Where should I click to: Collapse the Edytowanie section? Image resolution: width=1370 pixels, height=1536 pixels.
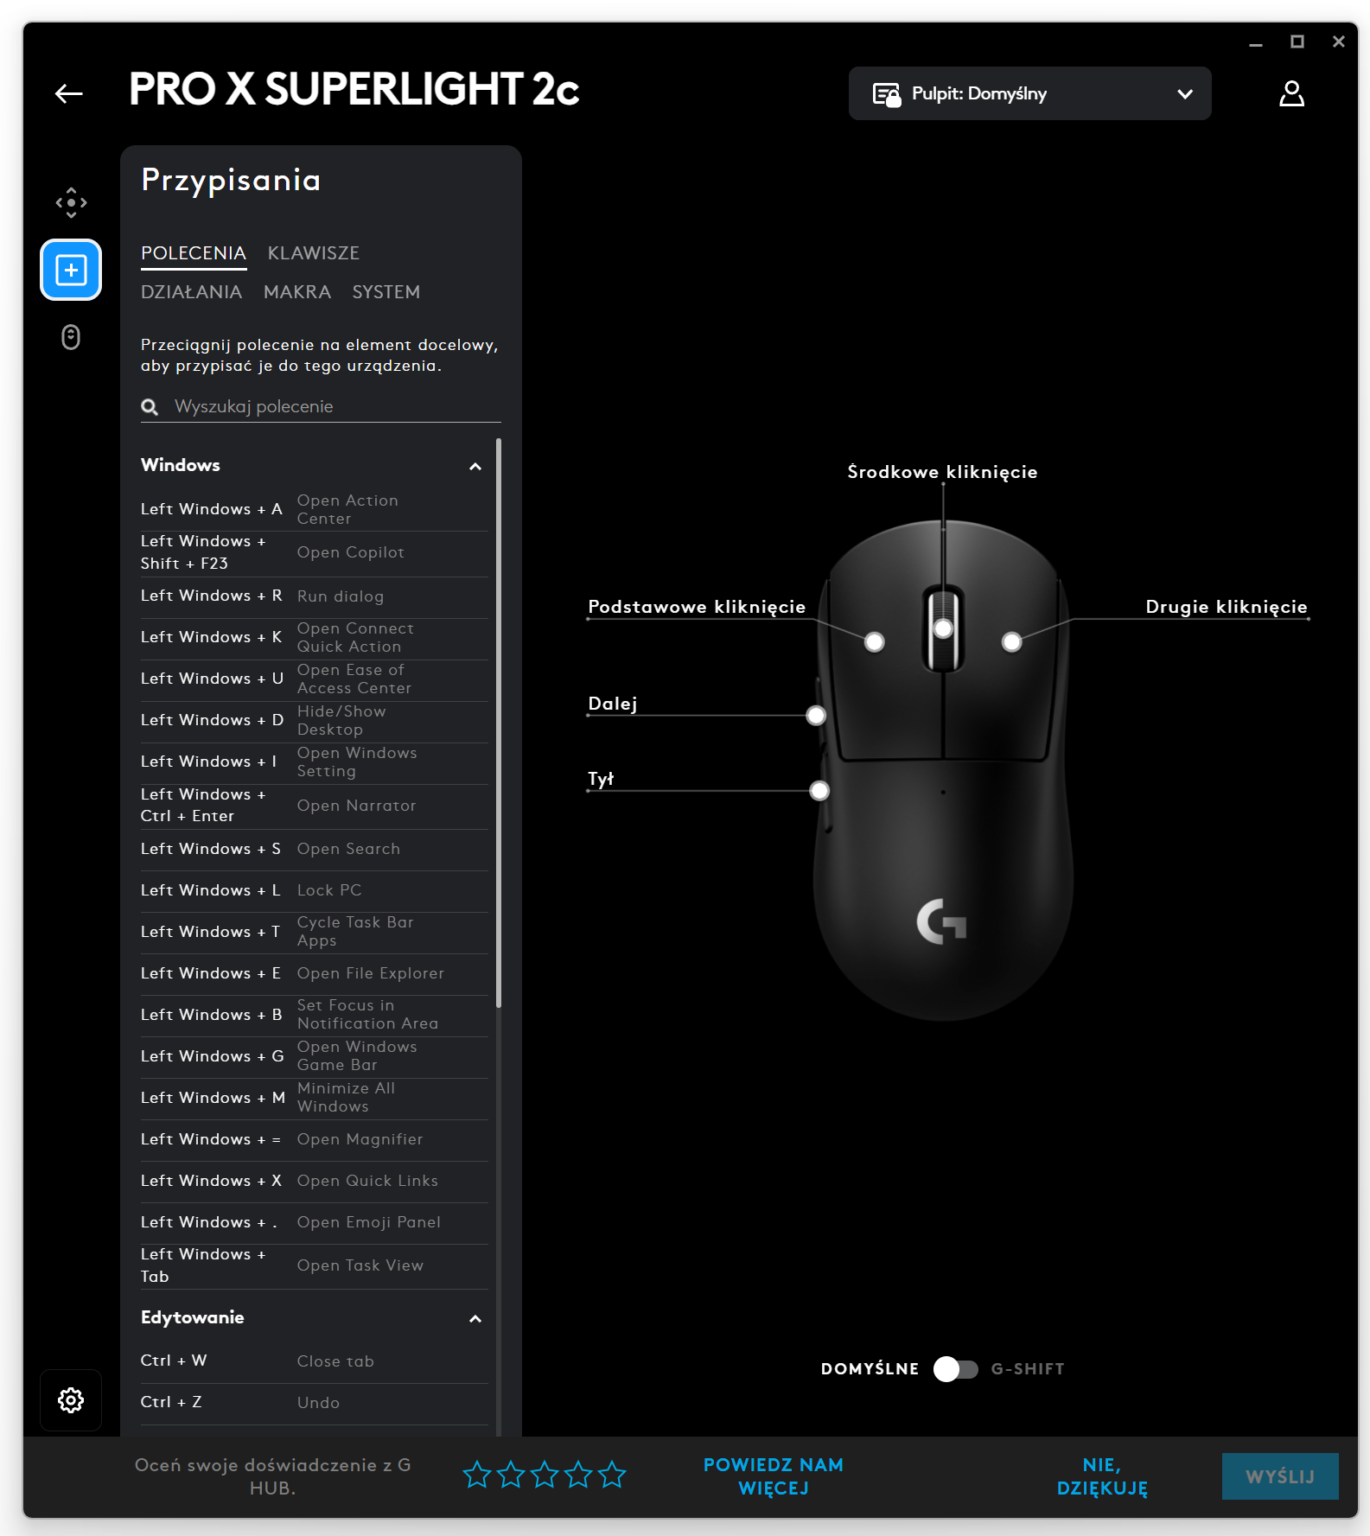pos(475,1318)
